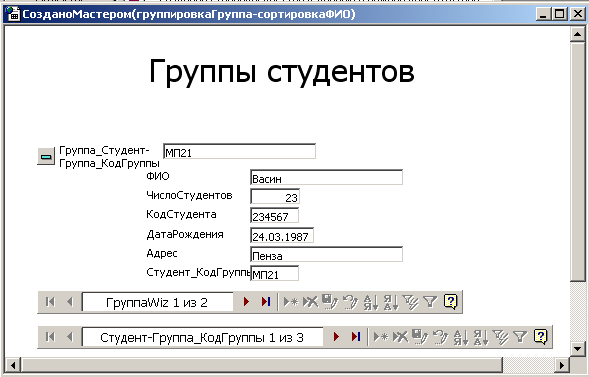
Task: Click the Студент_КодГруппы field МП21
Action: 275,273
